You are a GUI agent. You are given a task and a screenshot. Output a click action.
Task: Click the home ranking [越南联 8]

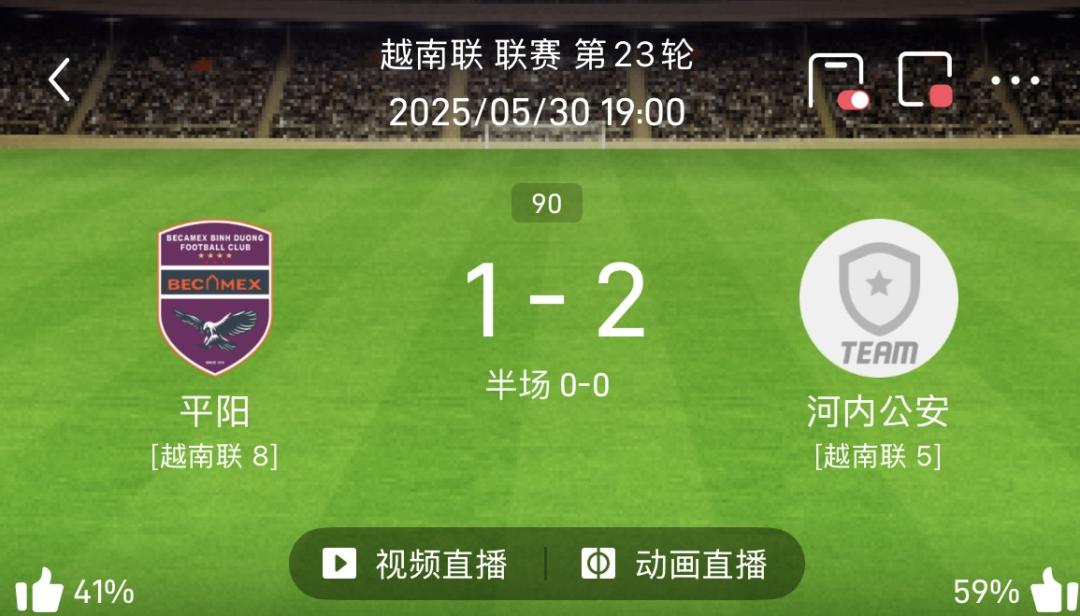tap(214, 456)
